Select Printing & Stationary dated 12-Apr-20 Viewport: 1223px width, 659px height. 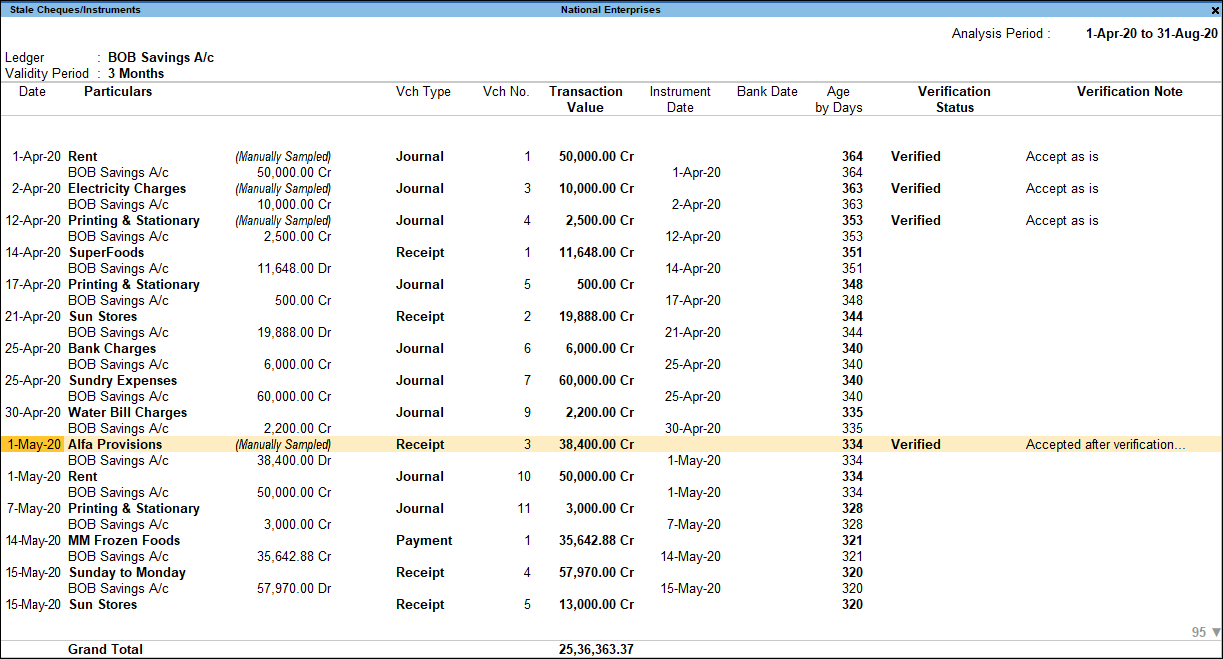coord(611,221)
